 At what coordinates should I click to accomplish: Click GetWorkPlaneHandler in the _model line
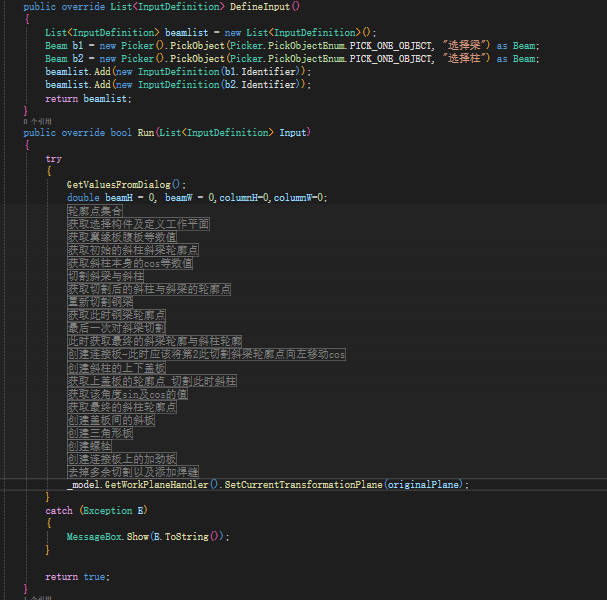(156, 485)
